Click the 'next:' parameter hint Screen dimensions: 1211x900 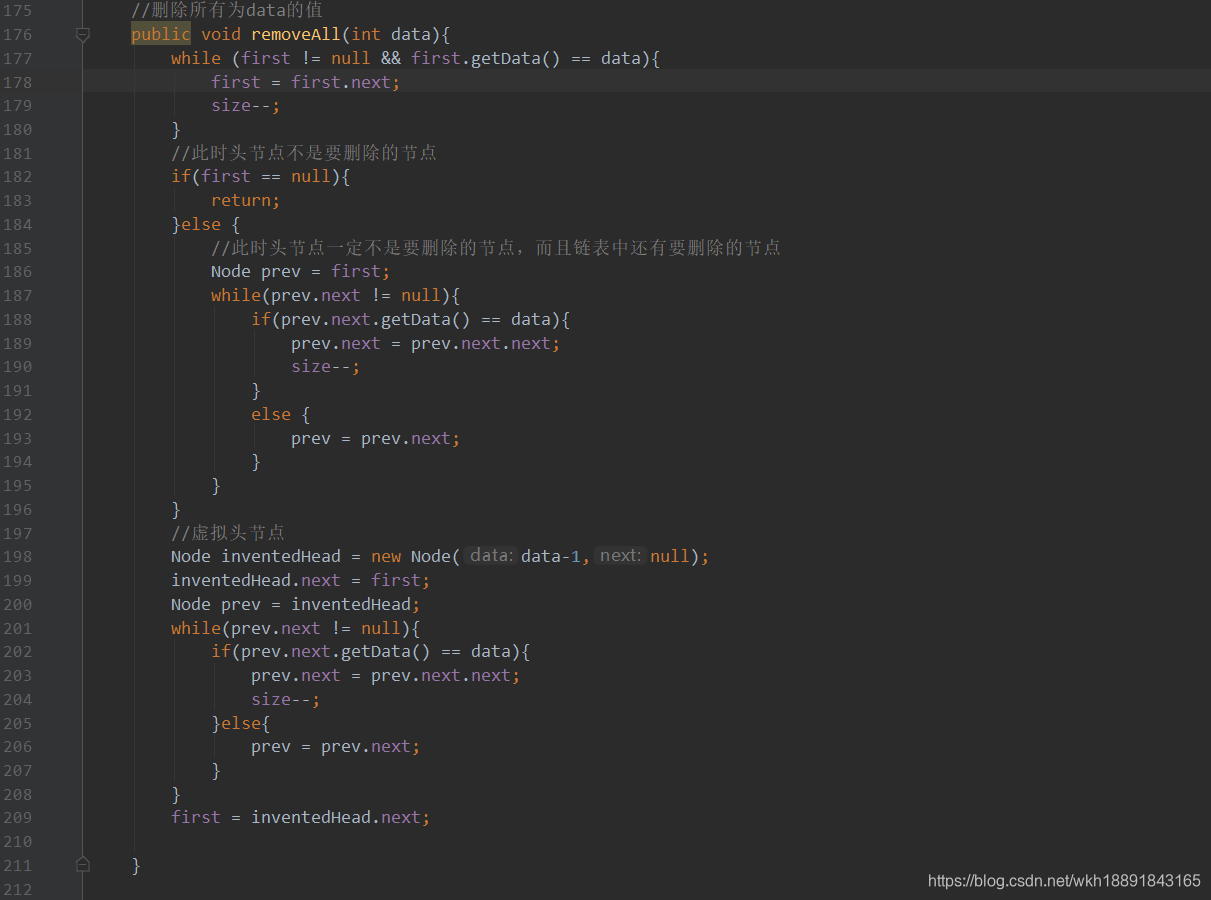click(x=620, y=556)
